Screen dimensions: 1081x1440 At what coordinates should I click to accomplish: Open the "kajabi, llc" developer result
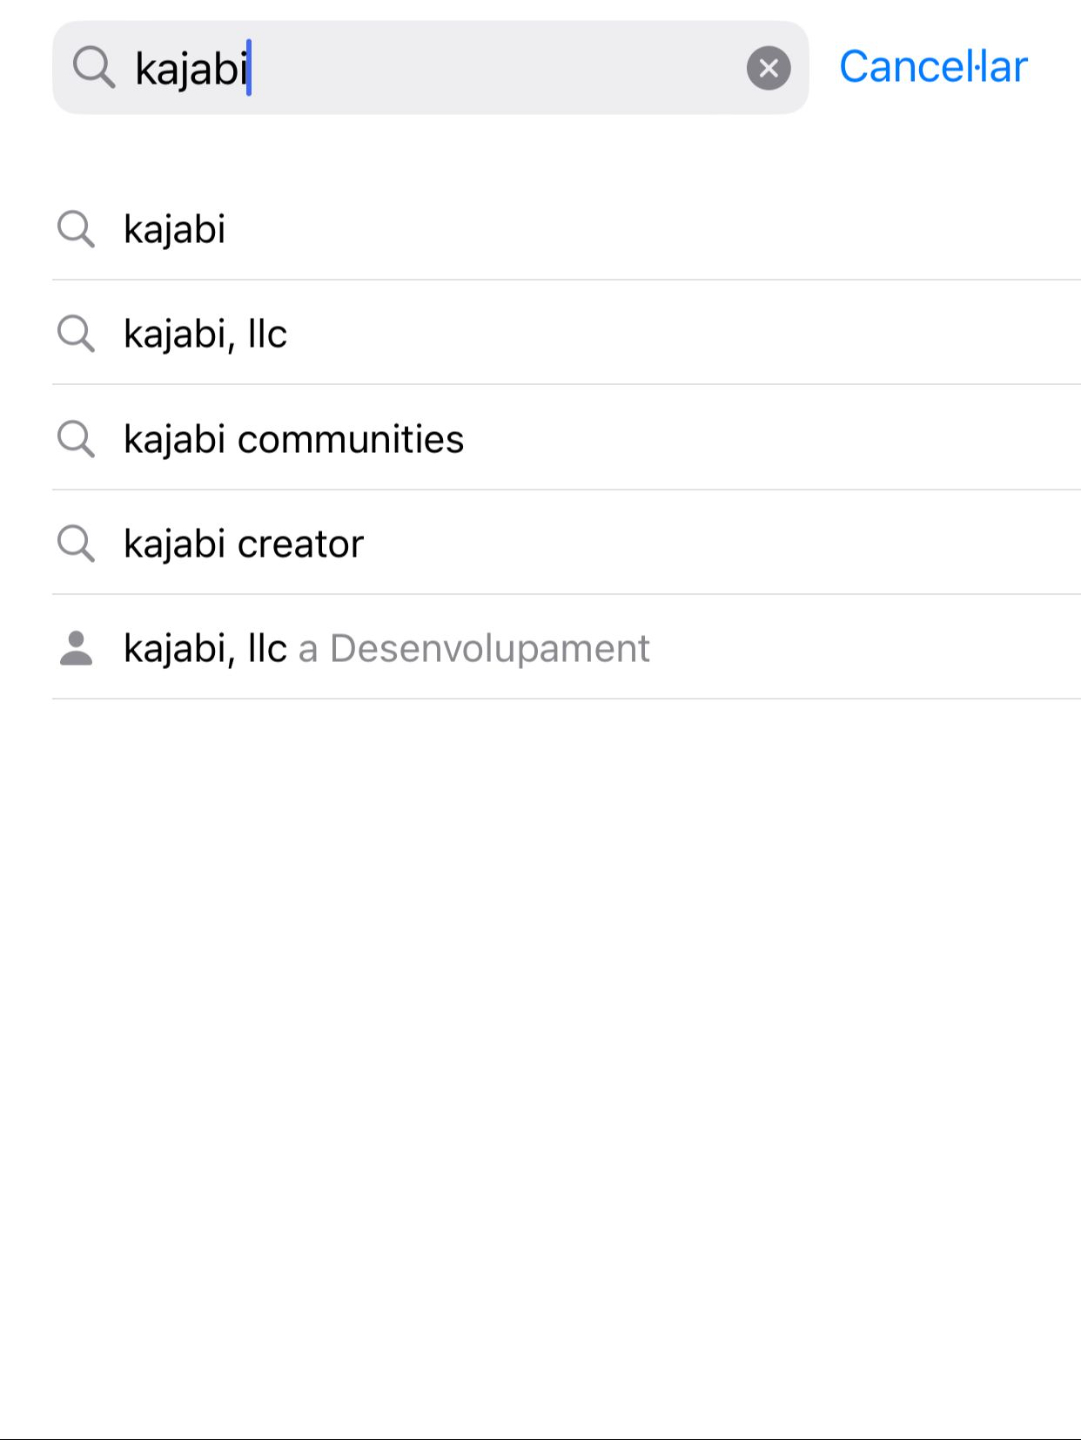pyautogui.click(x=205, y=648)
